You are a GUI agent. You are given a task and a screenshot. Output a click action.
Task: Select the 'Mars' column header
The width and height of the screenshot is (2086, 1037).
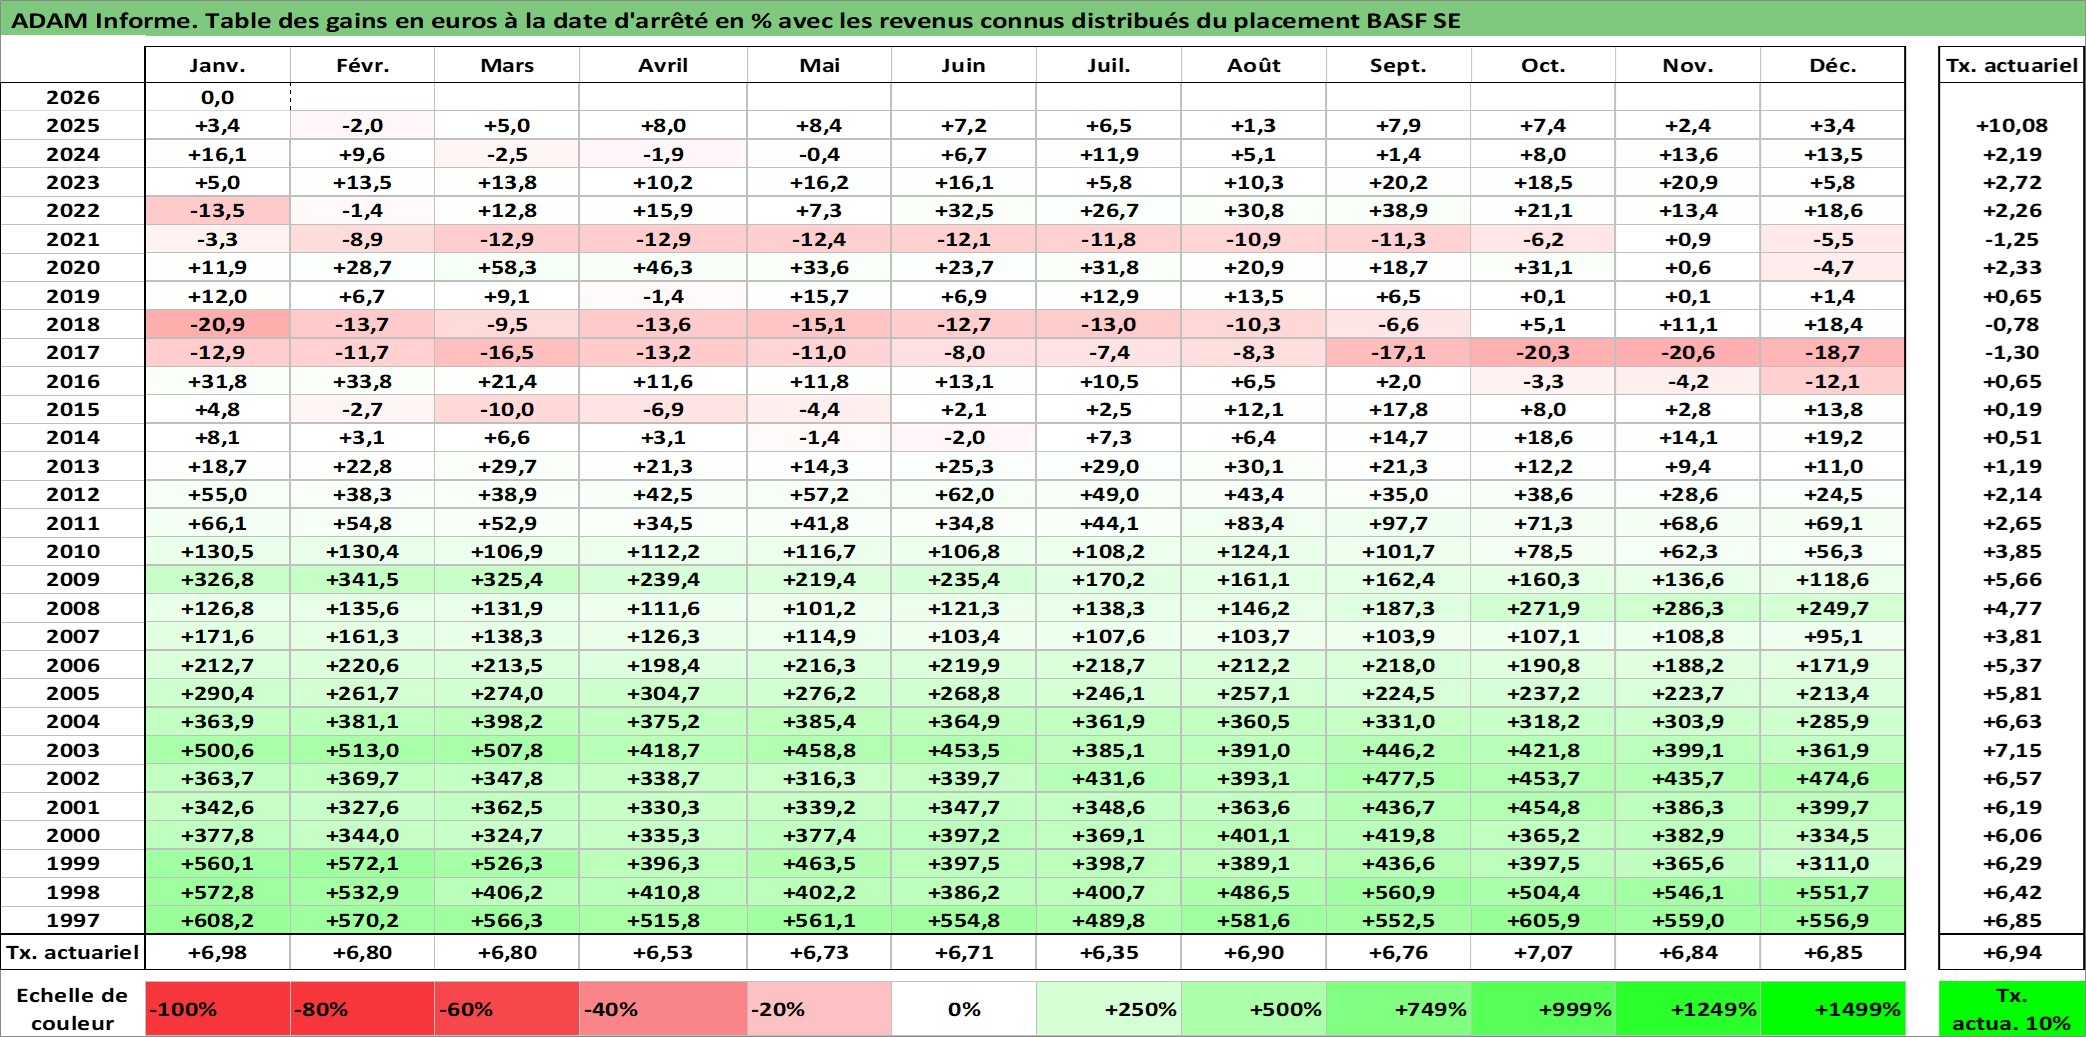click(507, 65)
